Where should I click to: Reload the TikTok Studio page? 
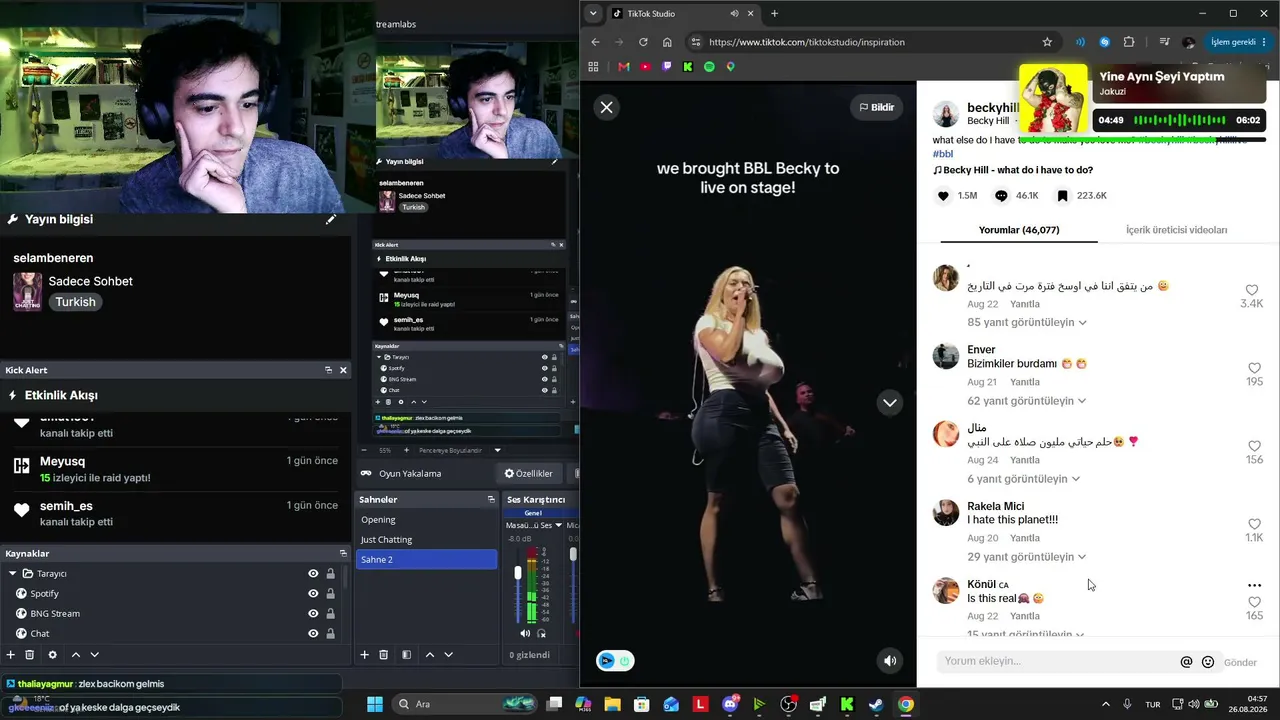coord(643,42)
